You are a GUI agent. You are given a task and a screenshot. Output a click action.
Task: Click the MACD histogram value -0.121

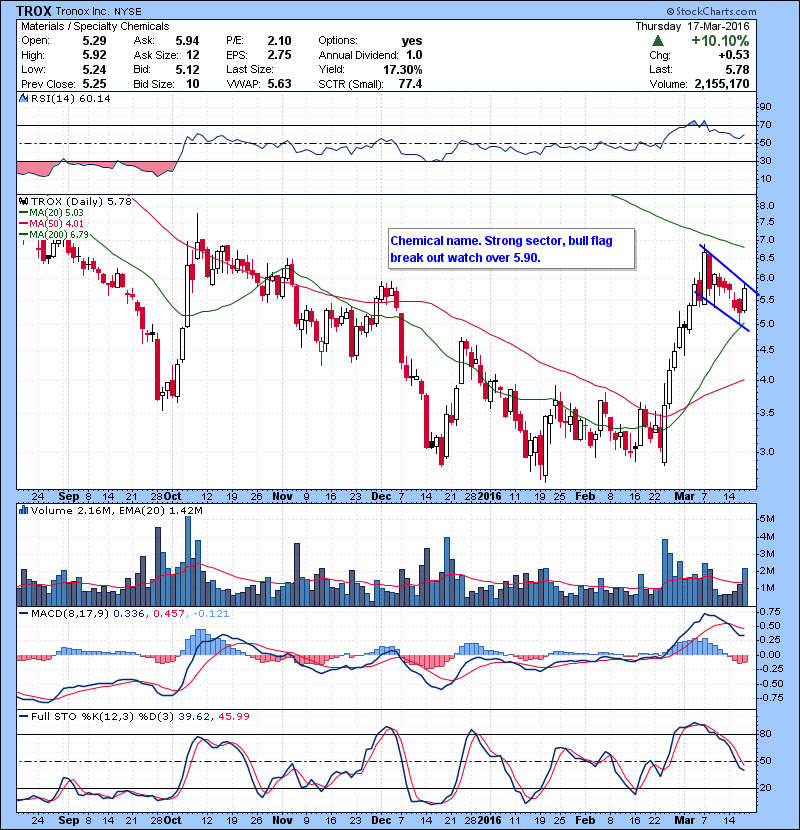(x=211, y=614)
